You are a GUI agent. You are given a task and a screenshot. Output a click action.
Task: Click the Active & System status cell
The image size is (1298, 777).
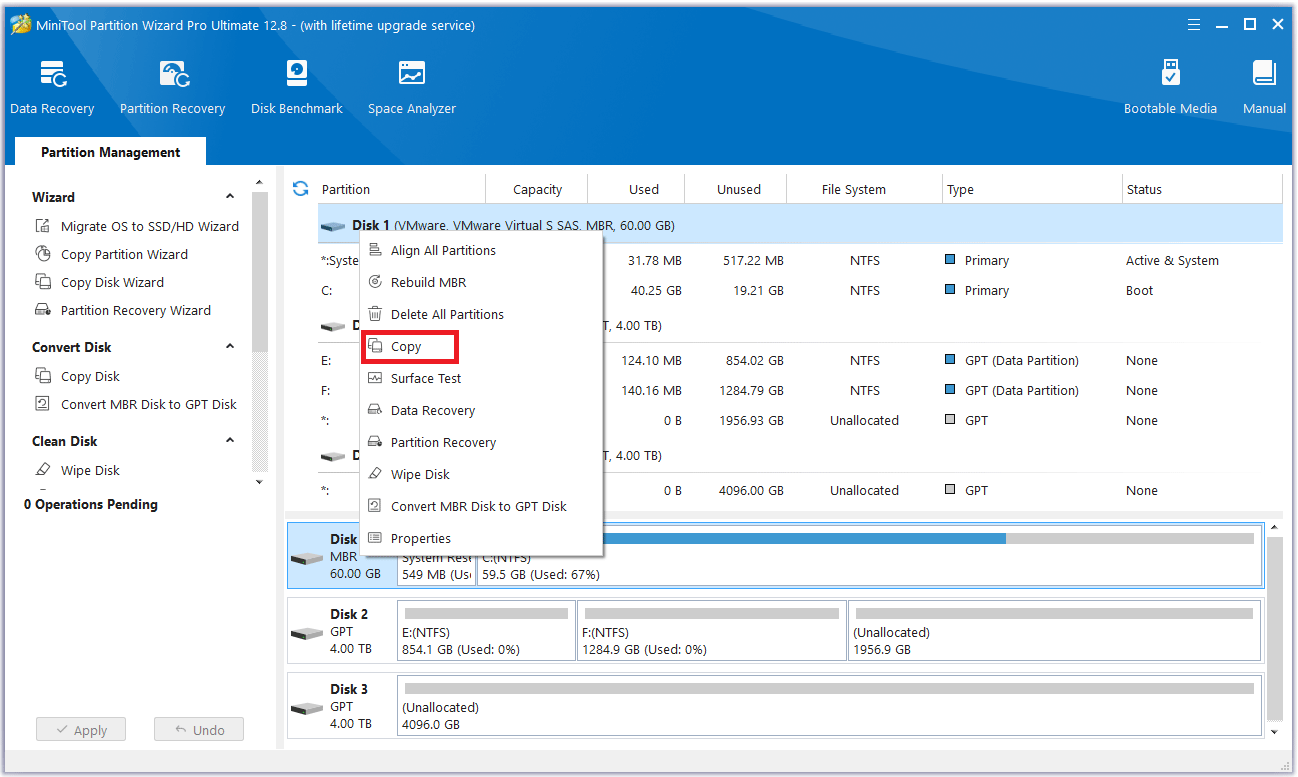[1172, 260]
